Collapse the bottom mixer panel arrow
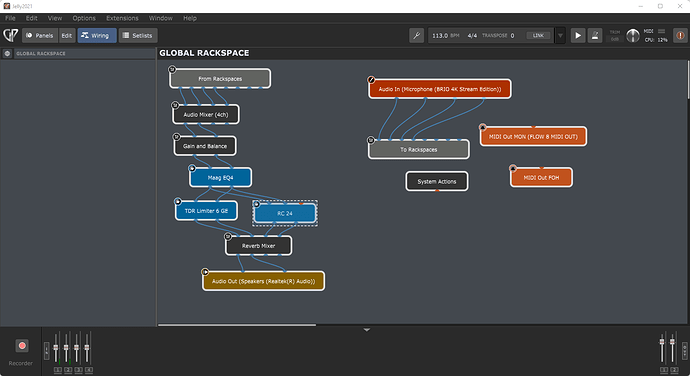This screenshot has height=376, width=690. point(367,330)
